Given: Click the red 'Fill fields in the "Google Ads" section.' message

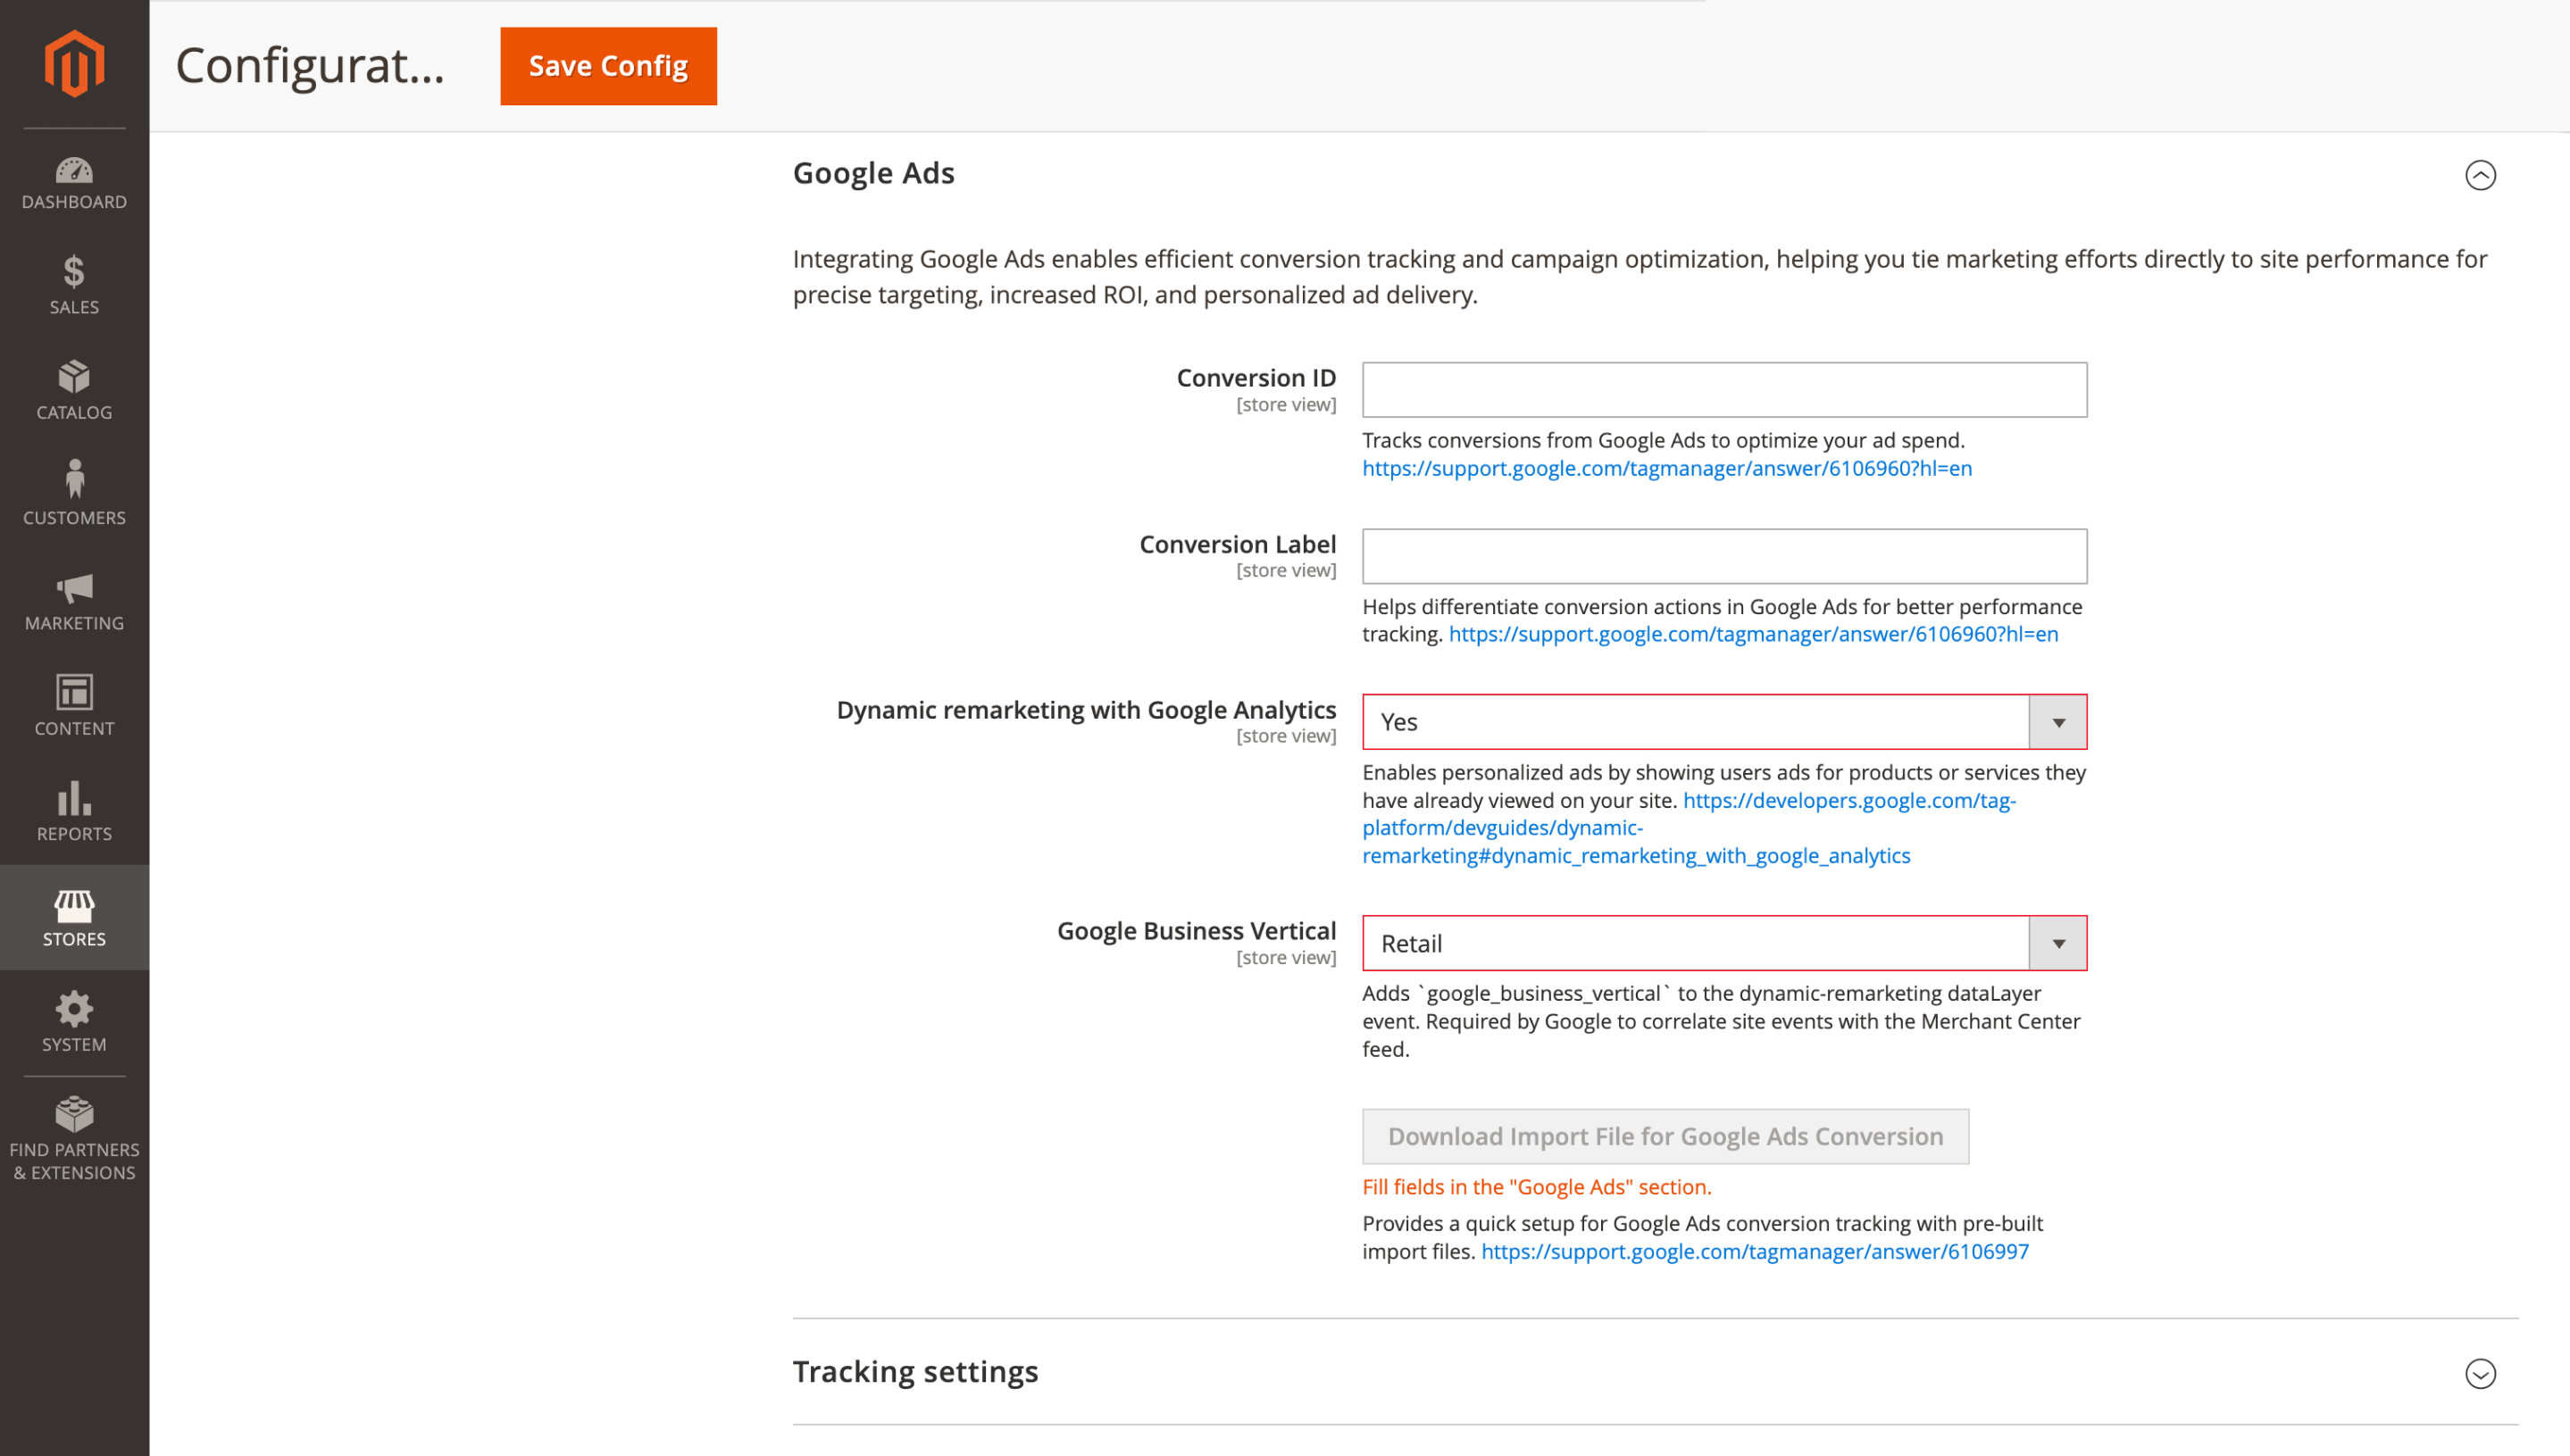Looking at the screenshot, I should [1536, 1187].
